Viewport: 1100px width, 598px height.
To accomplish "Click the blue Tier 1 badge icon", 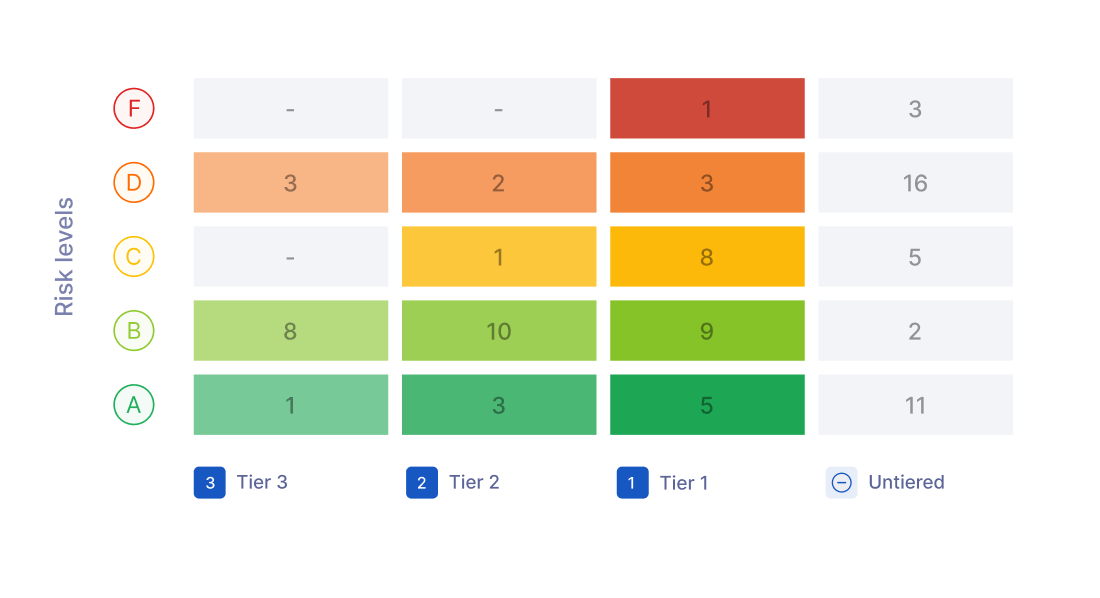I will [632, 483].
